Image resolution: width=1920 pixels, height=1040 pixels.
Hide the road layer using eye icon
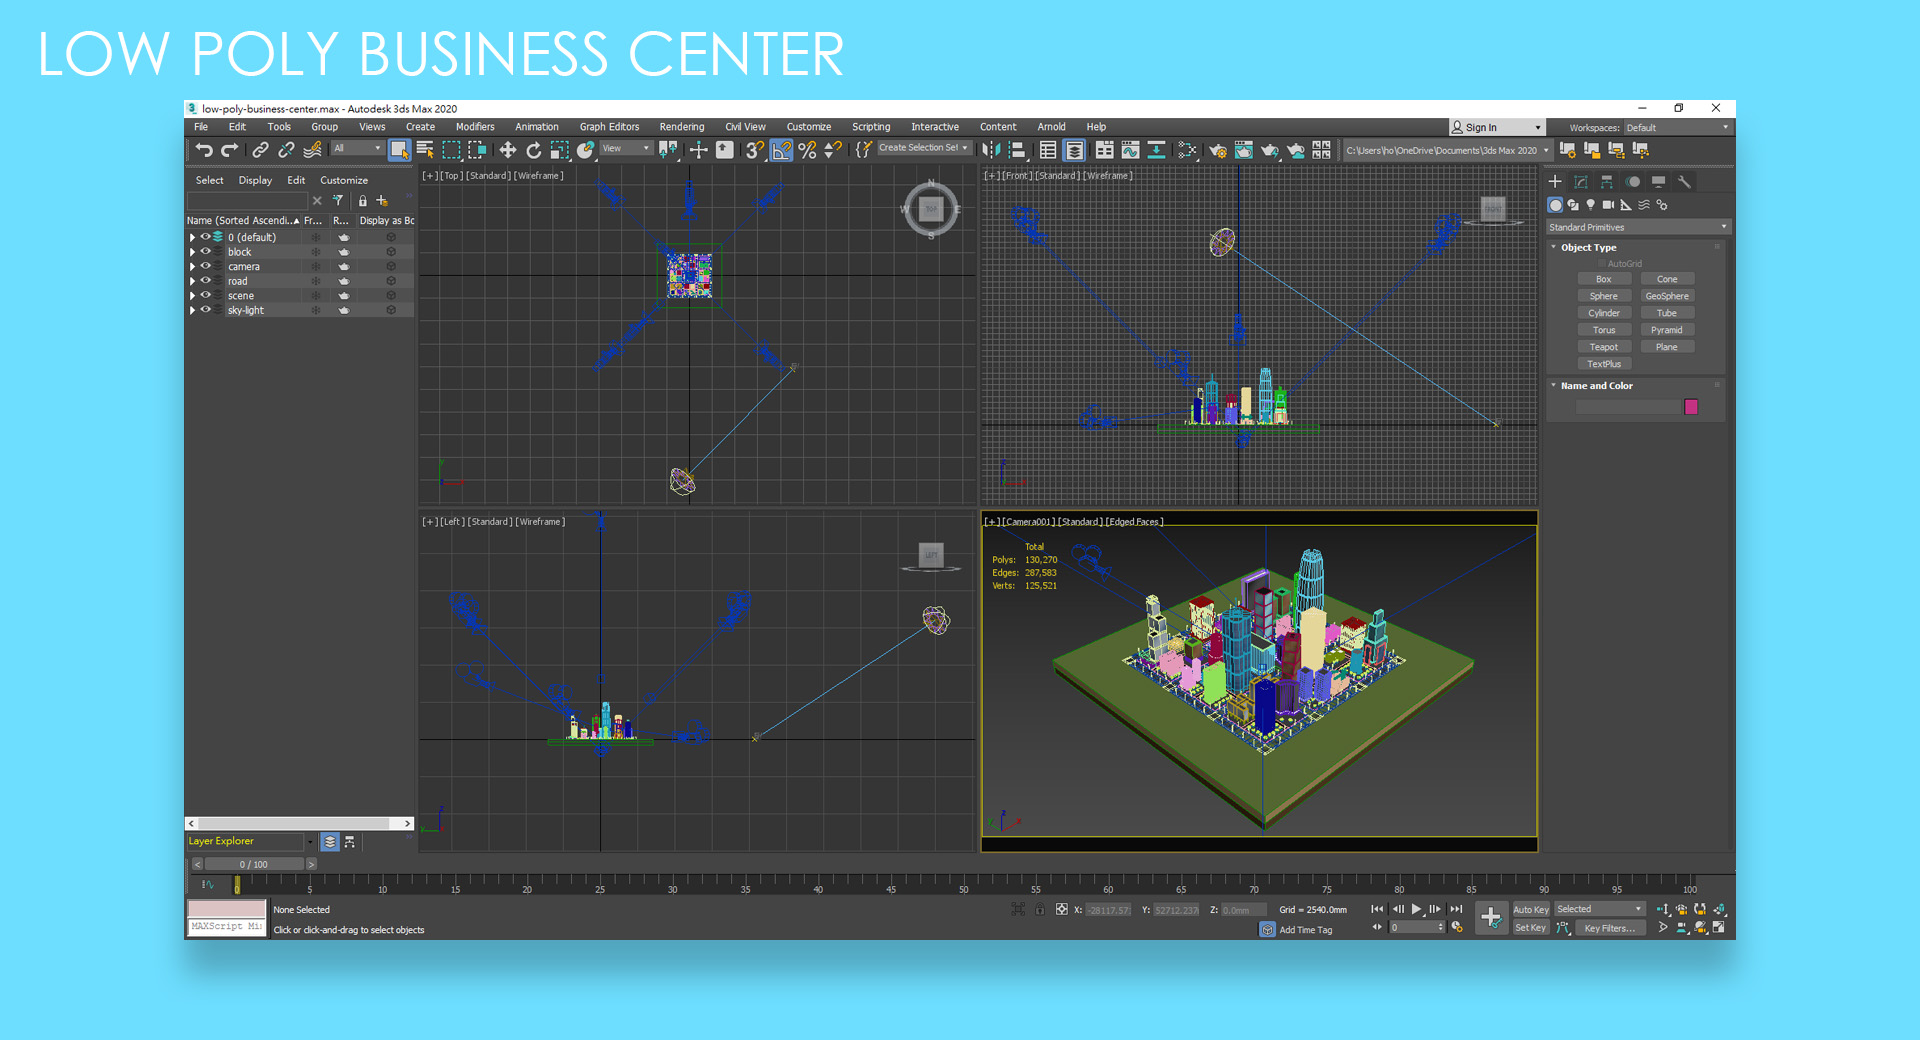[206, 281]
